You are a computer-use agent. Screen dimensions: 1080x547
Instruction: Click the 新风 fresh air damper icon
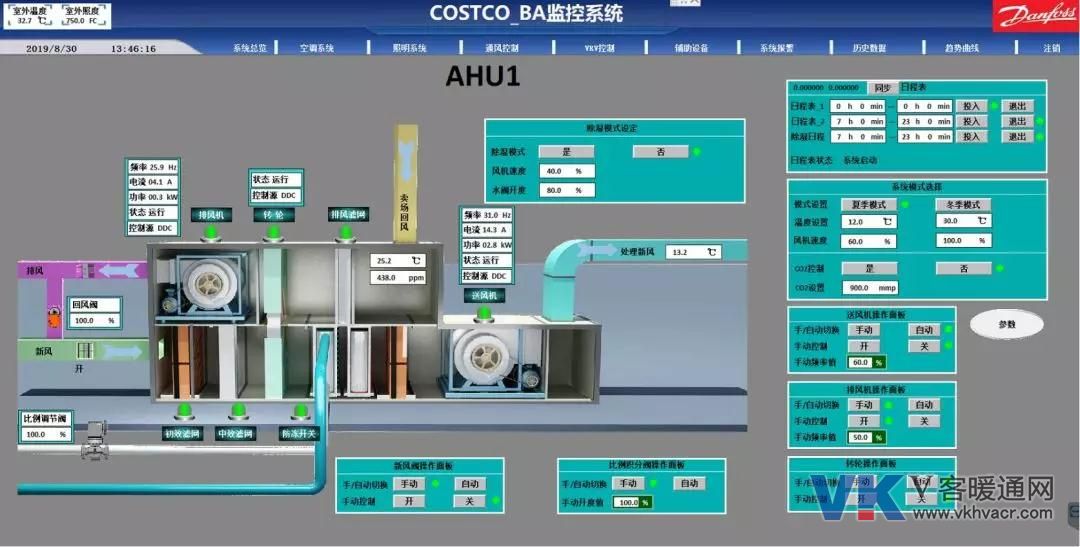tap(84, 351)
